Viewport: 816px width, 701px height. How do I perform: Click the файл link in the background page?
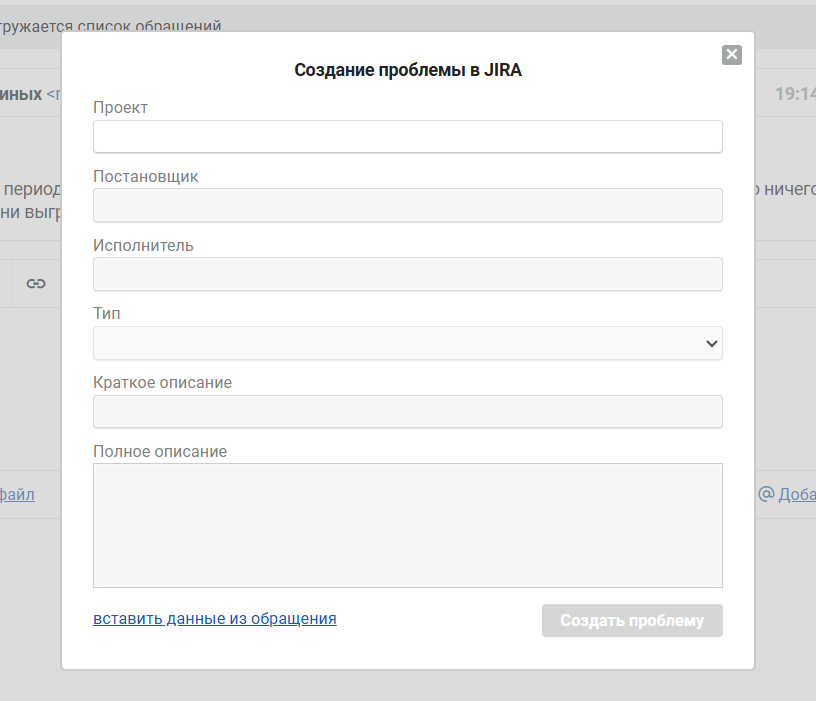(x=17, y=494)
